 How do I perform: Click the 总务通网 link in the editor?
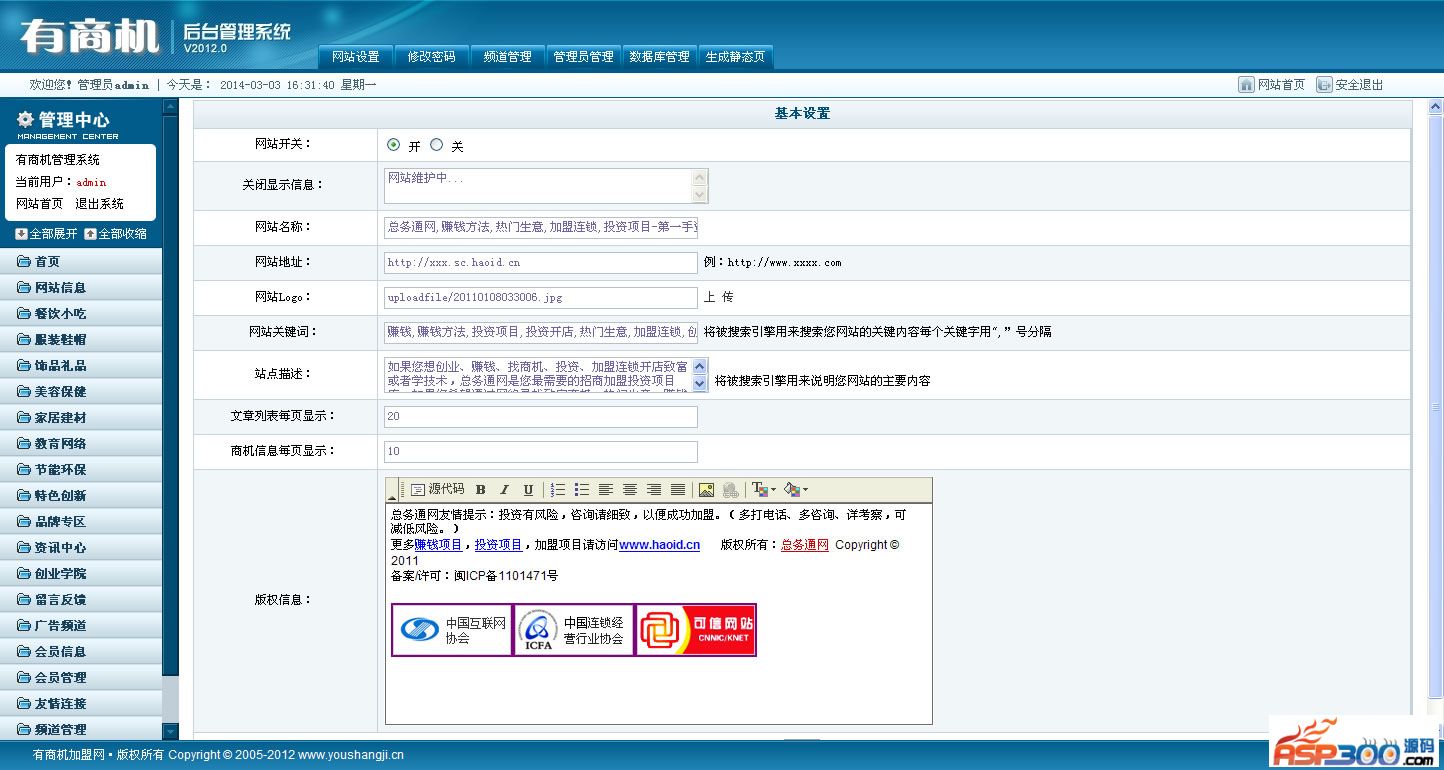pyautogui.click(x=805, y=545)
